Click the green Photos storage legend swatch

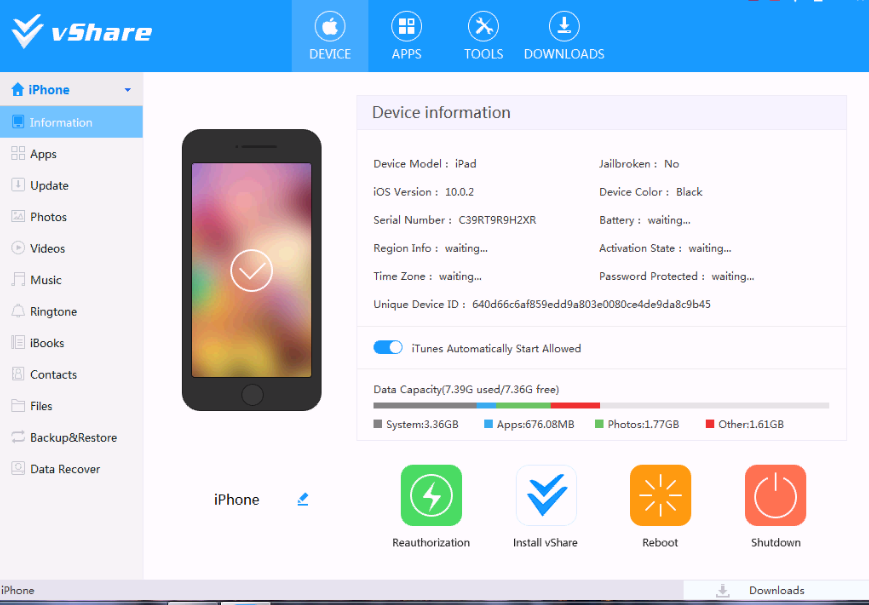coord(599,424)
